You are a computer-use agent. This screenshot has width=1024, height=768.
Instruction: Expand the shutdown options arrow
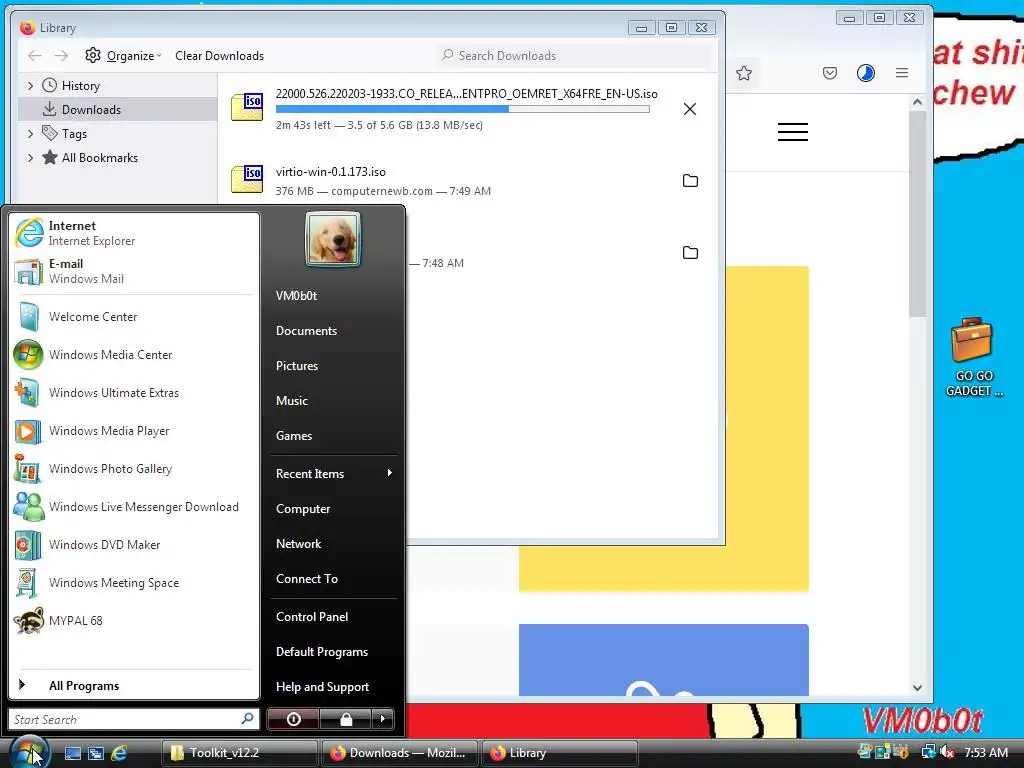tap(383, 719)
